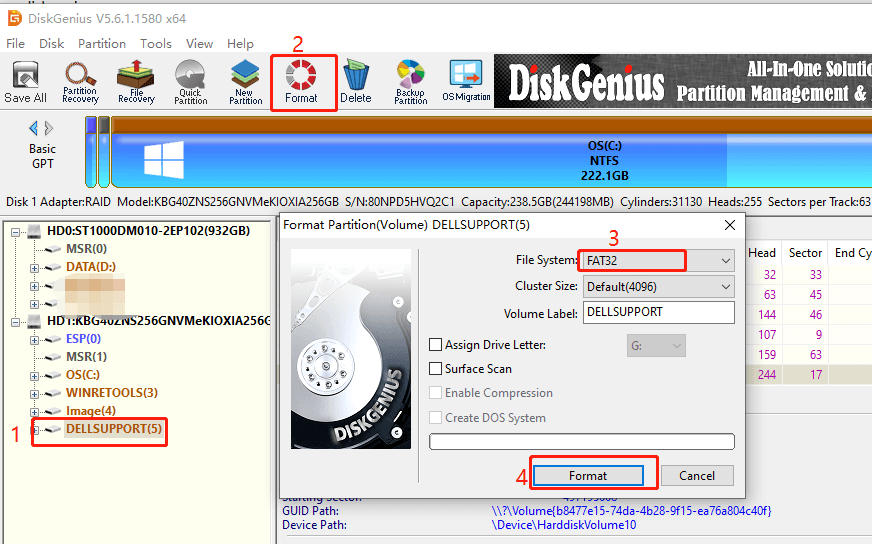This screenshot has height=544, width=872.
Task: Click the Save All toolbar icon
Action: tap(25, 82)
